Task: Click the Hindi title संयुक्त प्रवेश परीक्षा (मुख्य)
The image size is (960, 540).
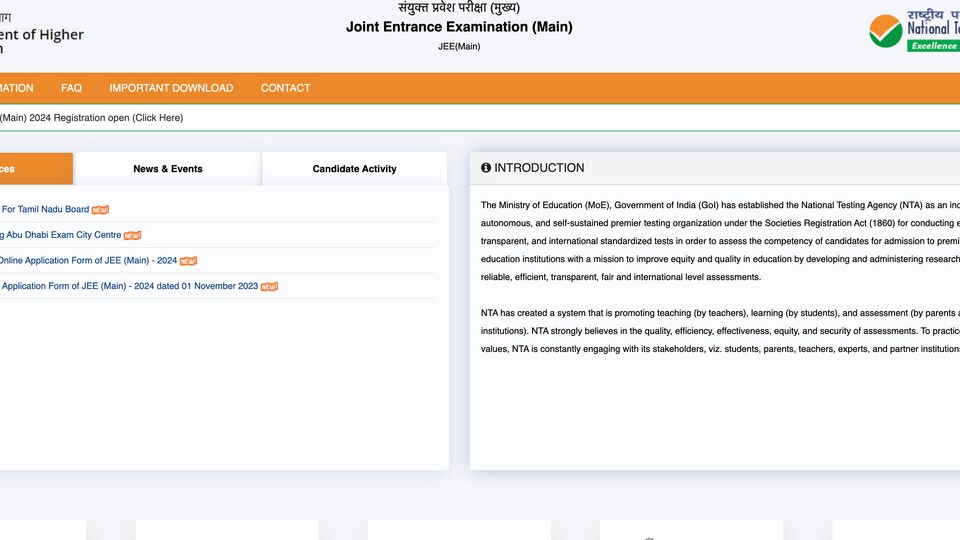Action: click(x=459, y=8)
